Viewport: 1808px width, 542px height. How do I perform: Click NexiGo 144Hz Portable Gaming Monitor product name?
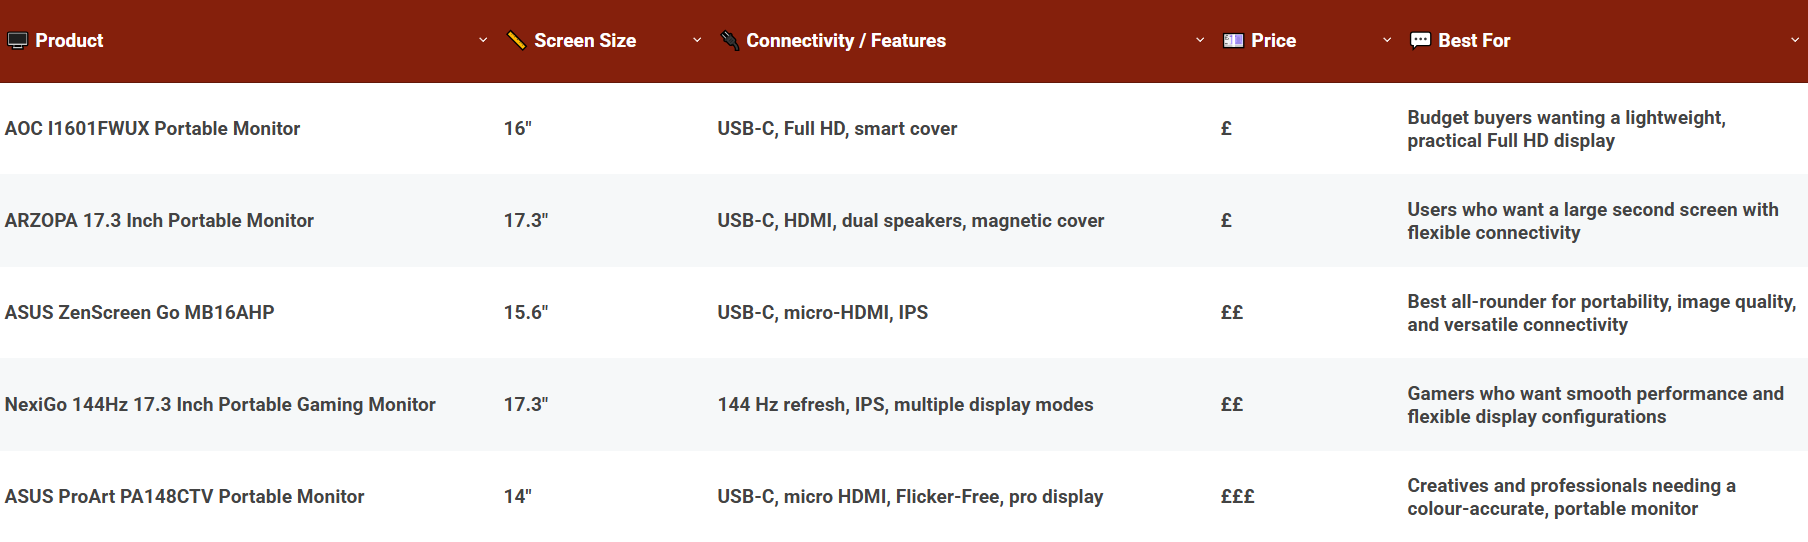(220, 405)
